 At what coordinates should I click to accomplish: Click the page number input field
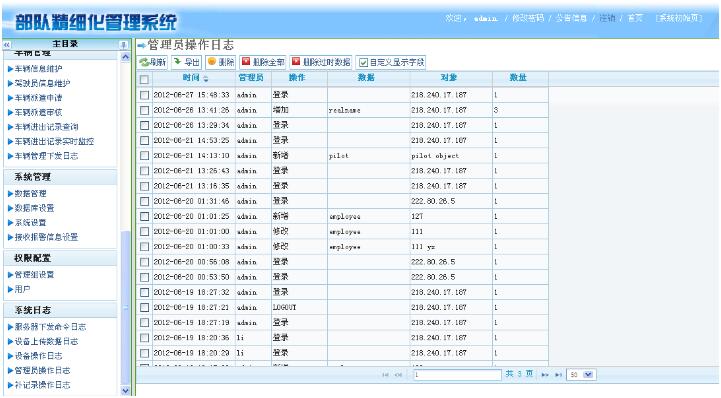point(457,375)
